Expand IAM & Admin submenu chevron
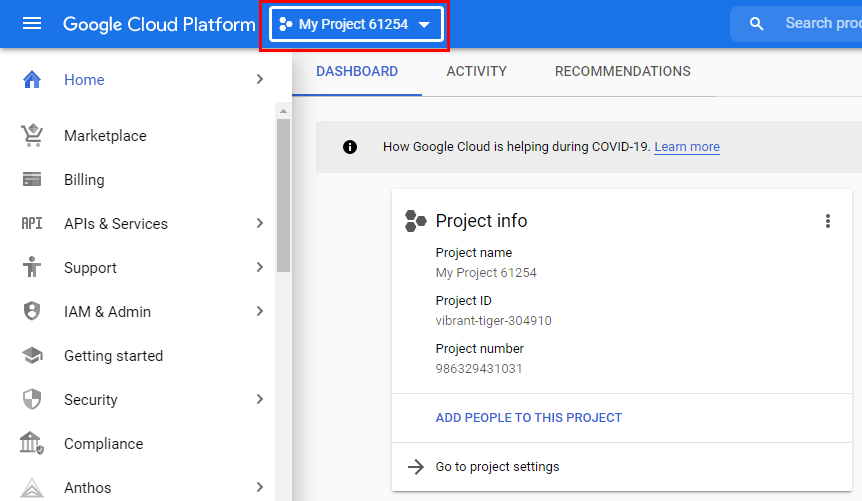Screen dimensions: 862x501 260,311
